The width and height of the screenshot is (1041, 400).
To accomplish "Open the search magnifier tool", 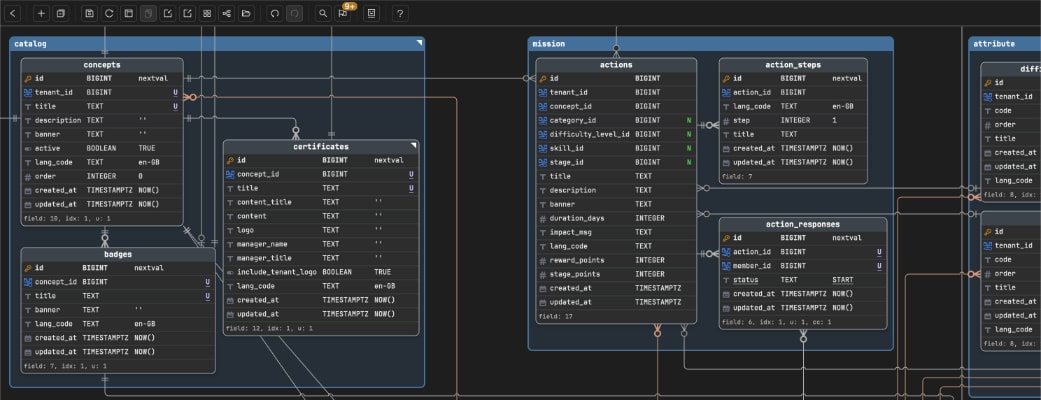I will 323,13.
